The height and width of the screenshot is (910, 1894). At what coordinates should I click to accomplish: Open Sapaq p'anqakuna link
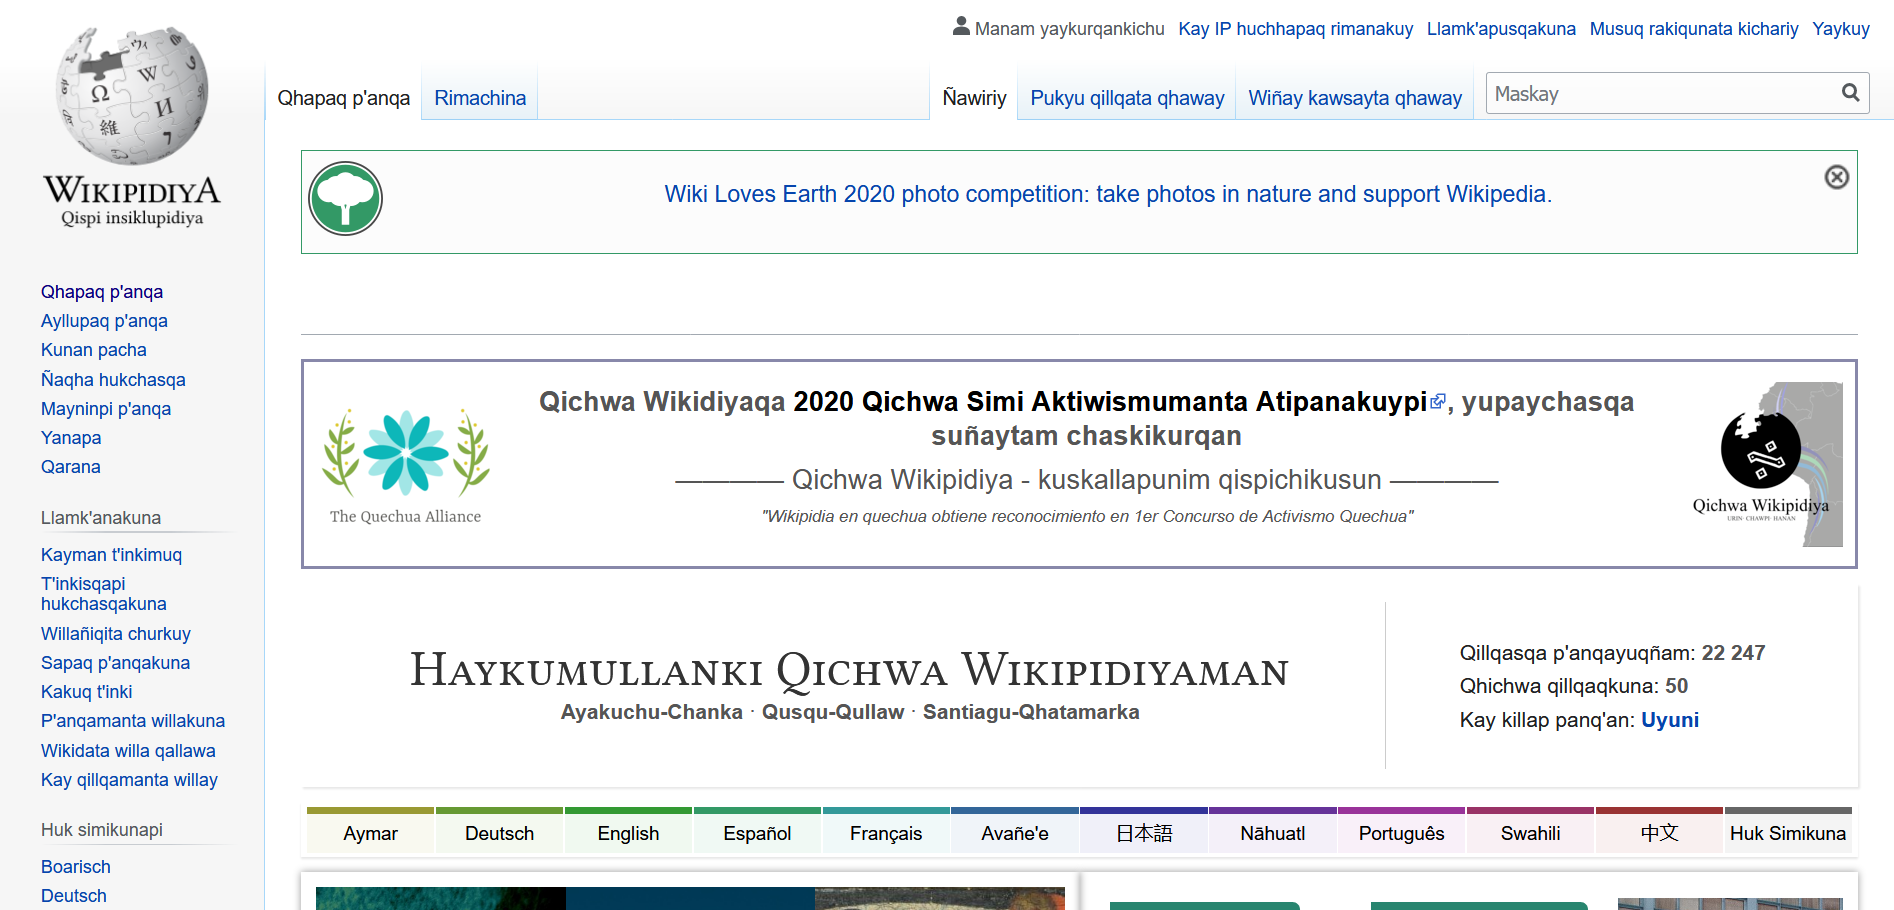tap(115, 663)
